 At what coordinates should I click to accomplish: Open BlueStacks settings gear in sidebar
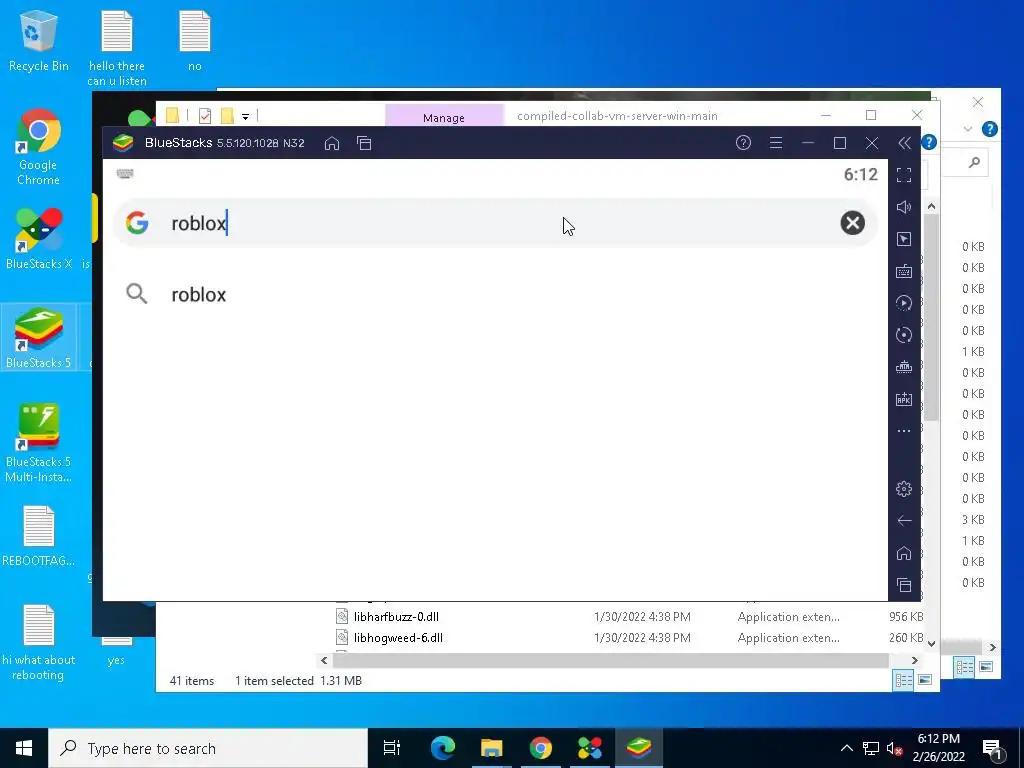pyautogui.click(x=904, y=488)
